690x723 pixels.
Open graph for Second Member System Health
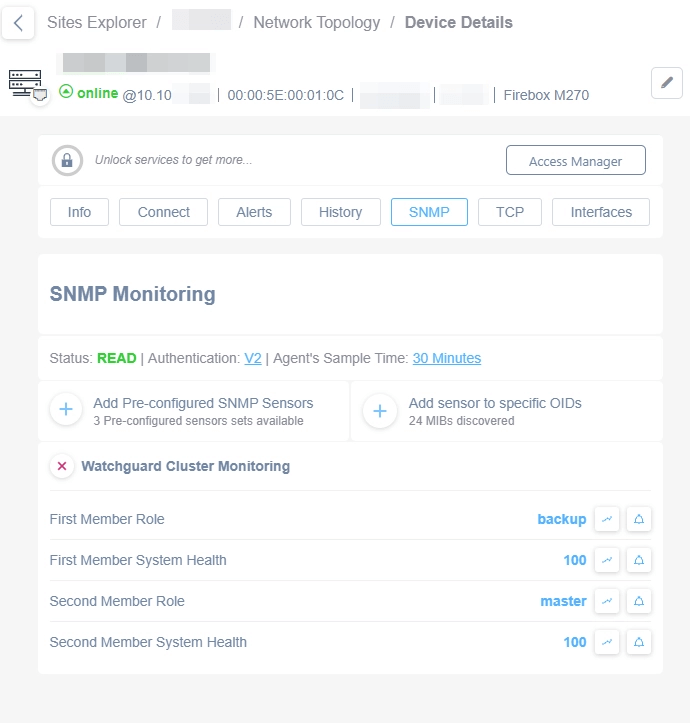[606, 642]
